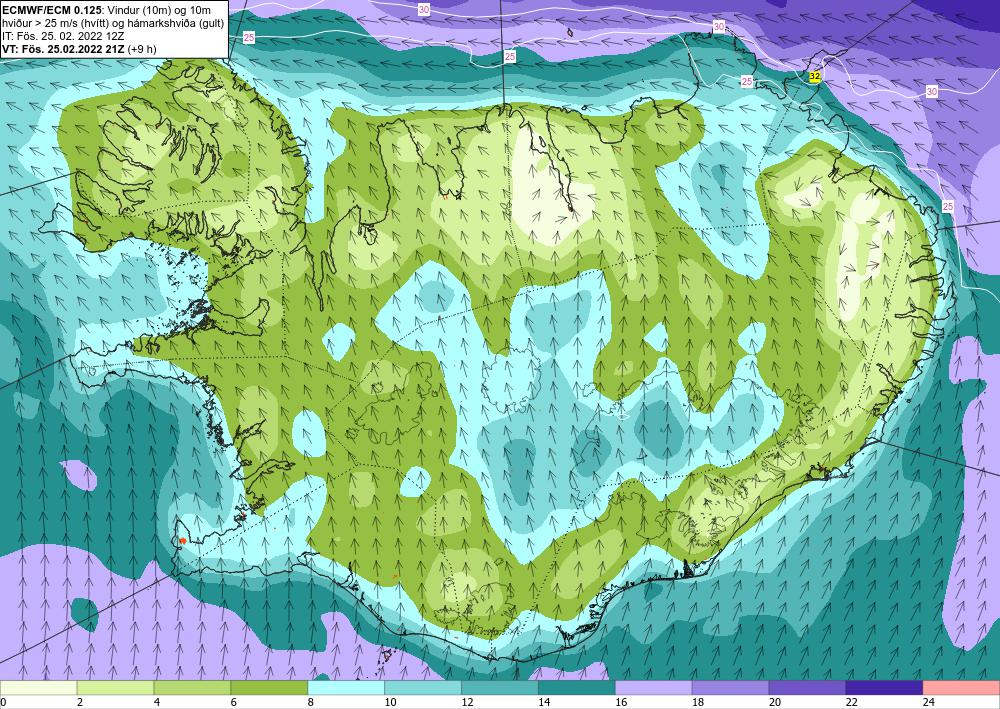Click the VT: Fös. 25.02.2022 21Z line
The width and height of the screenshot is (1000, 709).
click(x=64, y=48)
